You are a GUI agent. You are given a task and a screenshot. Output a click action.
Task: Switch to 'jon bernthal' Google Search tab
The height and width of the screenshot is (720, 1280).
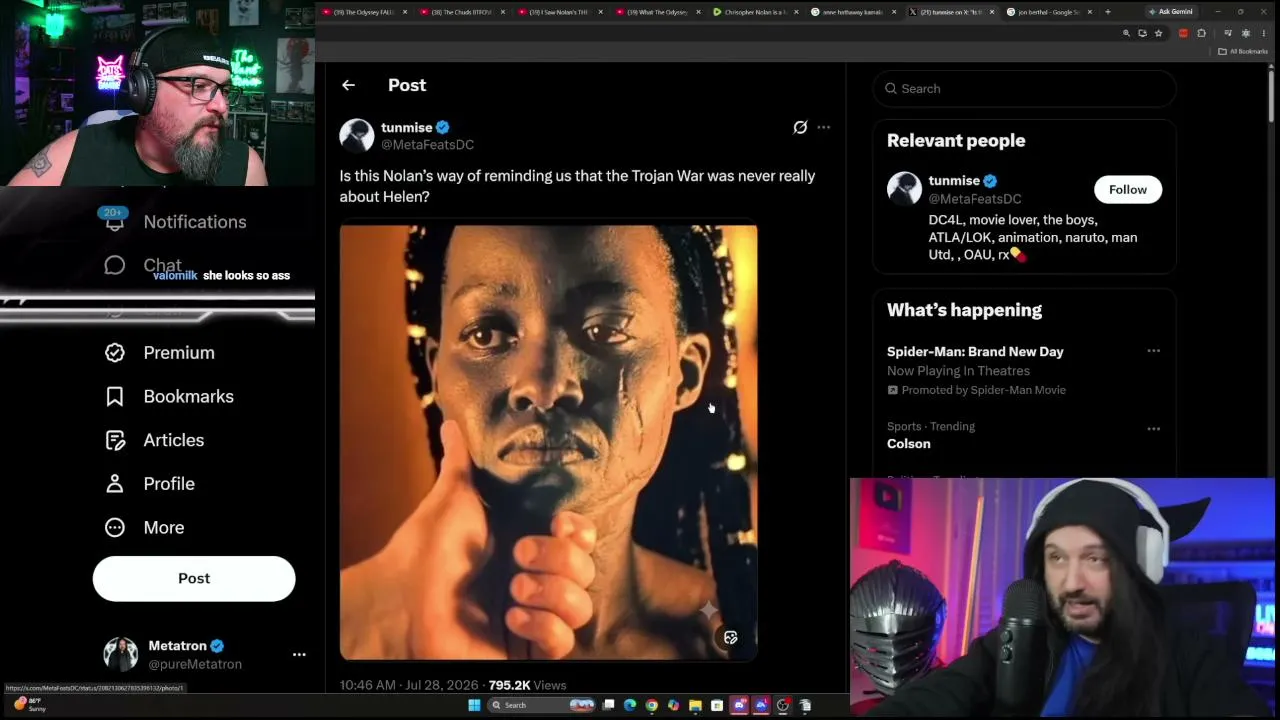[1049, 12]
